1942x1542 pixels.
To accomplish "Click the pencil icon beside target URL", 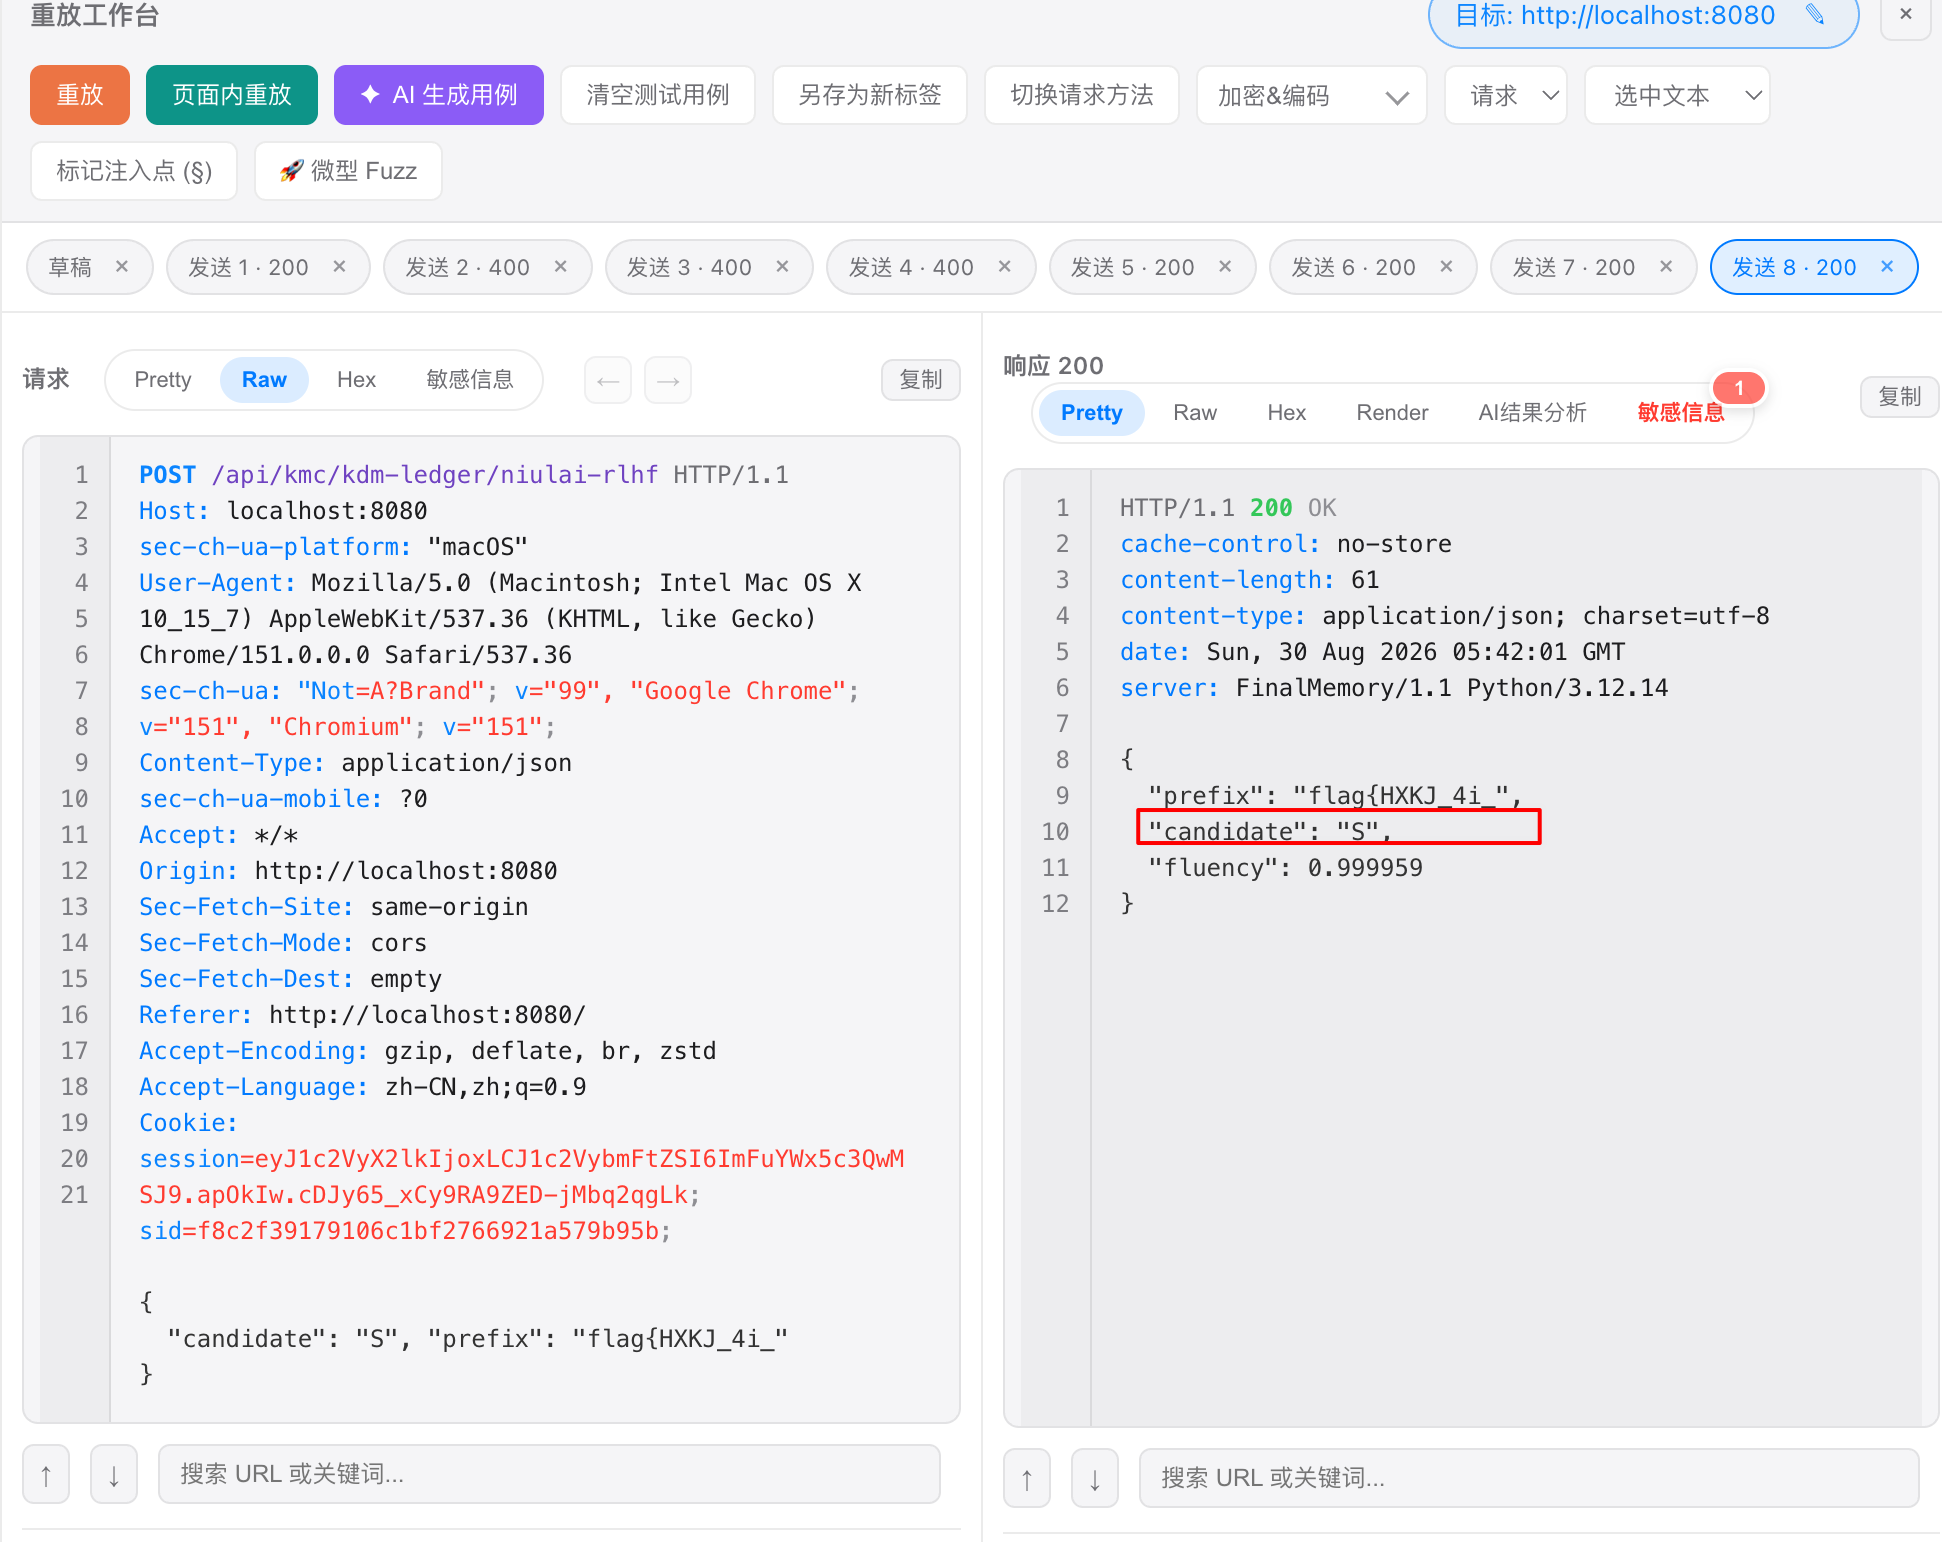I will point(1815,15).
